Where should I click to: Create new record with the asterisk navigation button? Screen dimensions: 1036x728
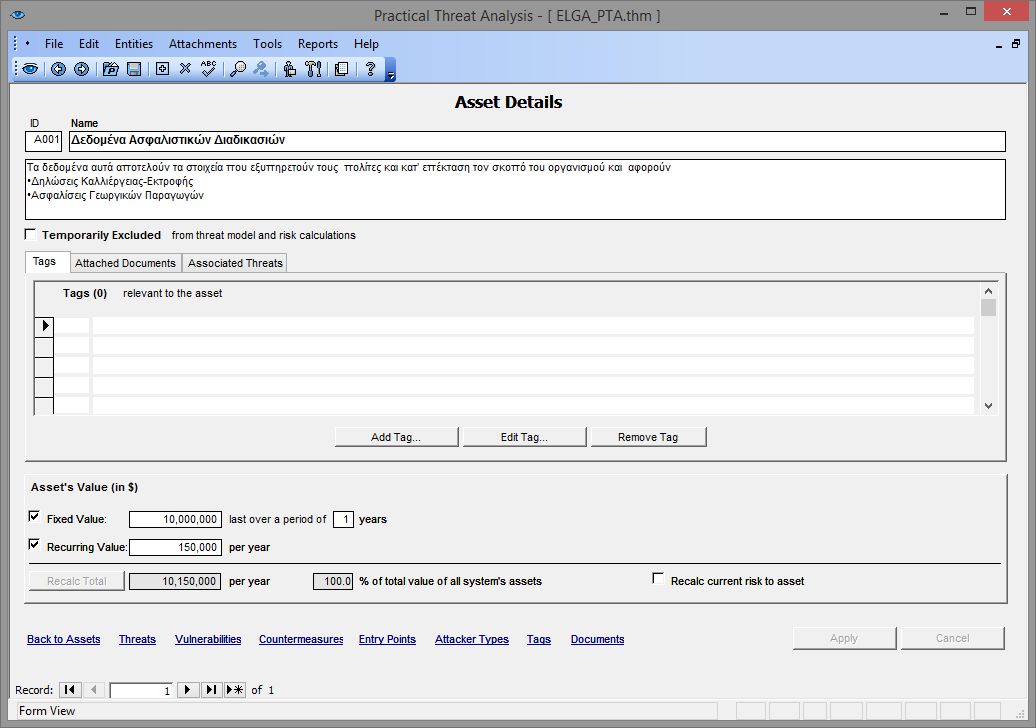(235, 690)
